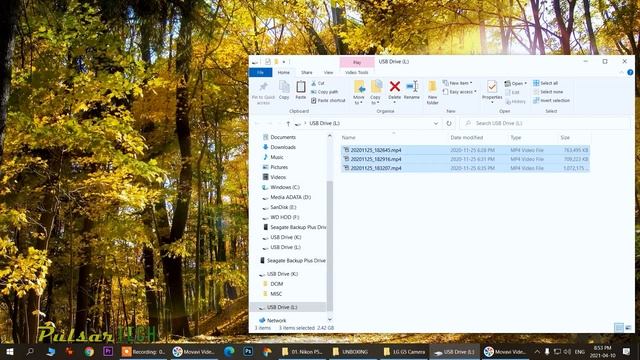This screenshot has height=360, width=640.
Task: Click Invert selection in ribbon
Action: click(551, 100)
